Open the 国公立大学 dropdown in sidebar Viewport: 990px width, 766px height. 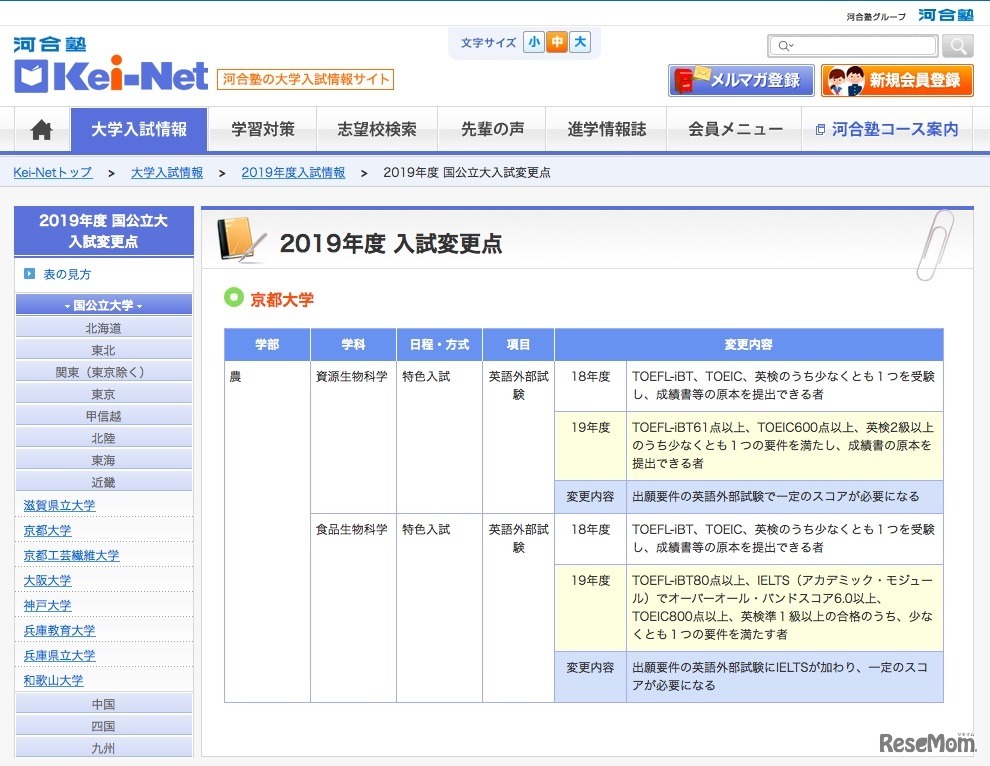point(103,304)
